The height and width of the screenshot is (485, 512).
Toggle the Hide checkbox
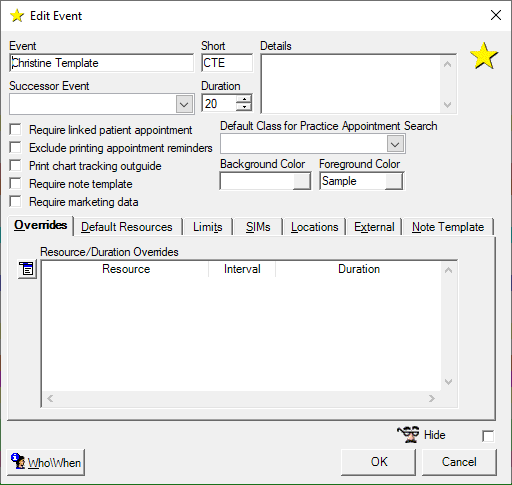488,436
